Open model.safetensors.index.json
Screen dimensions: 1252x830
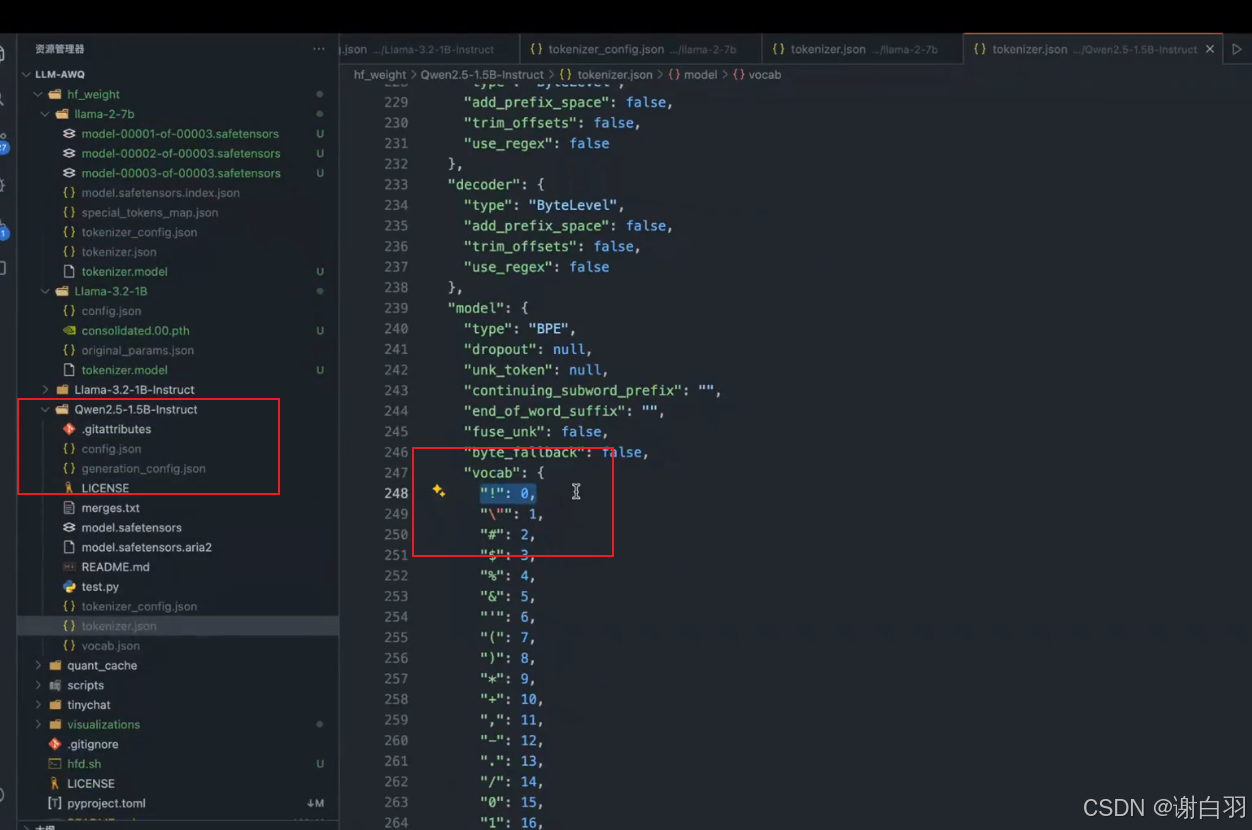point(160,193)
